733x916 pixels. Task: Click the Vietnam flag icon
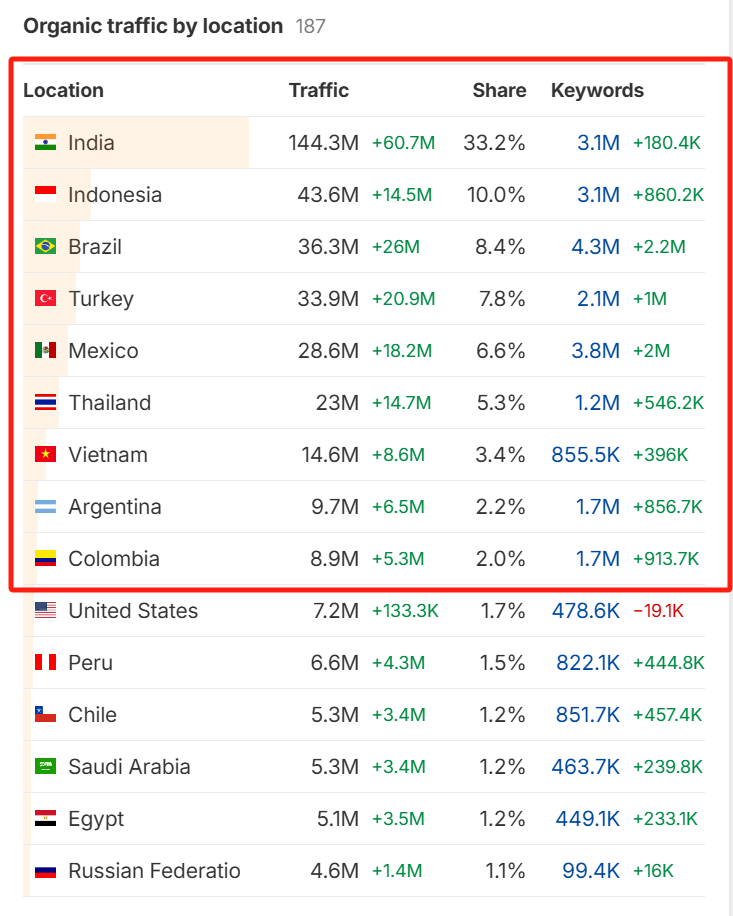(45, 455)
